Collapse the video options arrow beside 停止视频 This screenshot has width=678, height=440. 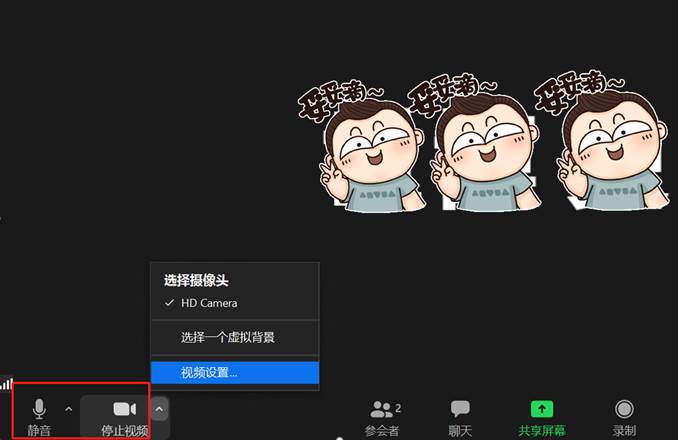click(159, 409)
